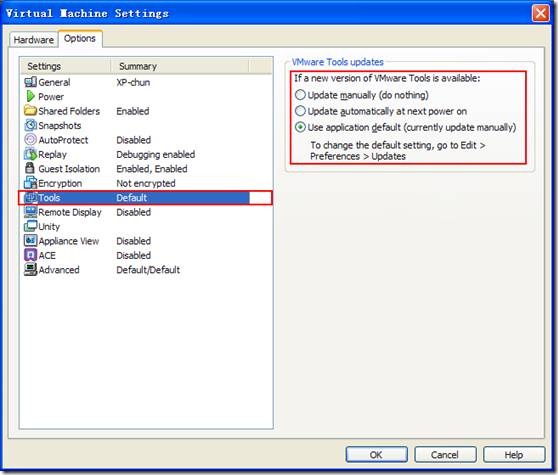558x475 pixels.
Task: Click Disabled summary beside Appliance View
Action: pyautogui.click(x=133, y=241)
